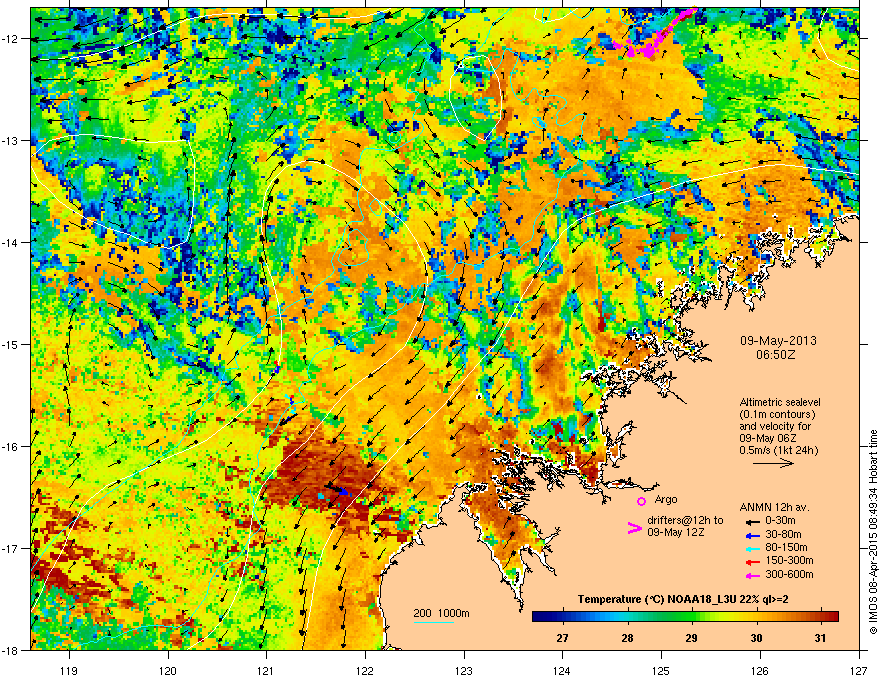The height and width of the screenshot is (680, 880).
Task: Click the blue 30-80m arrow legend symbol
Action: pos(751,535)
